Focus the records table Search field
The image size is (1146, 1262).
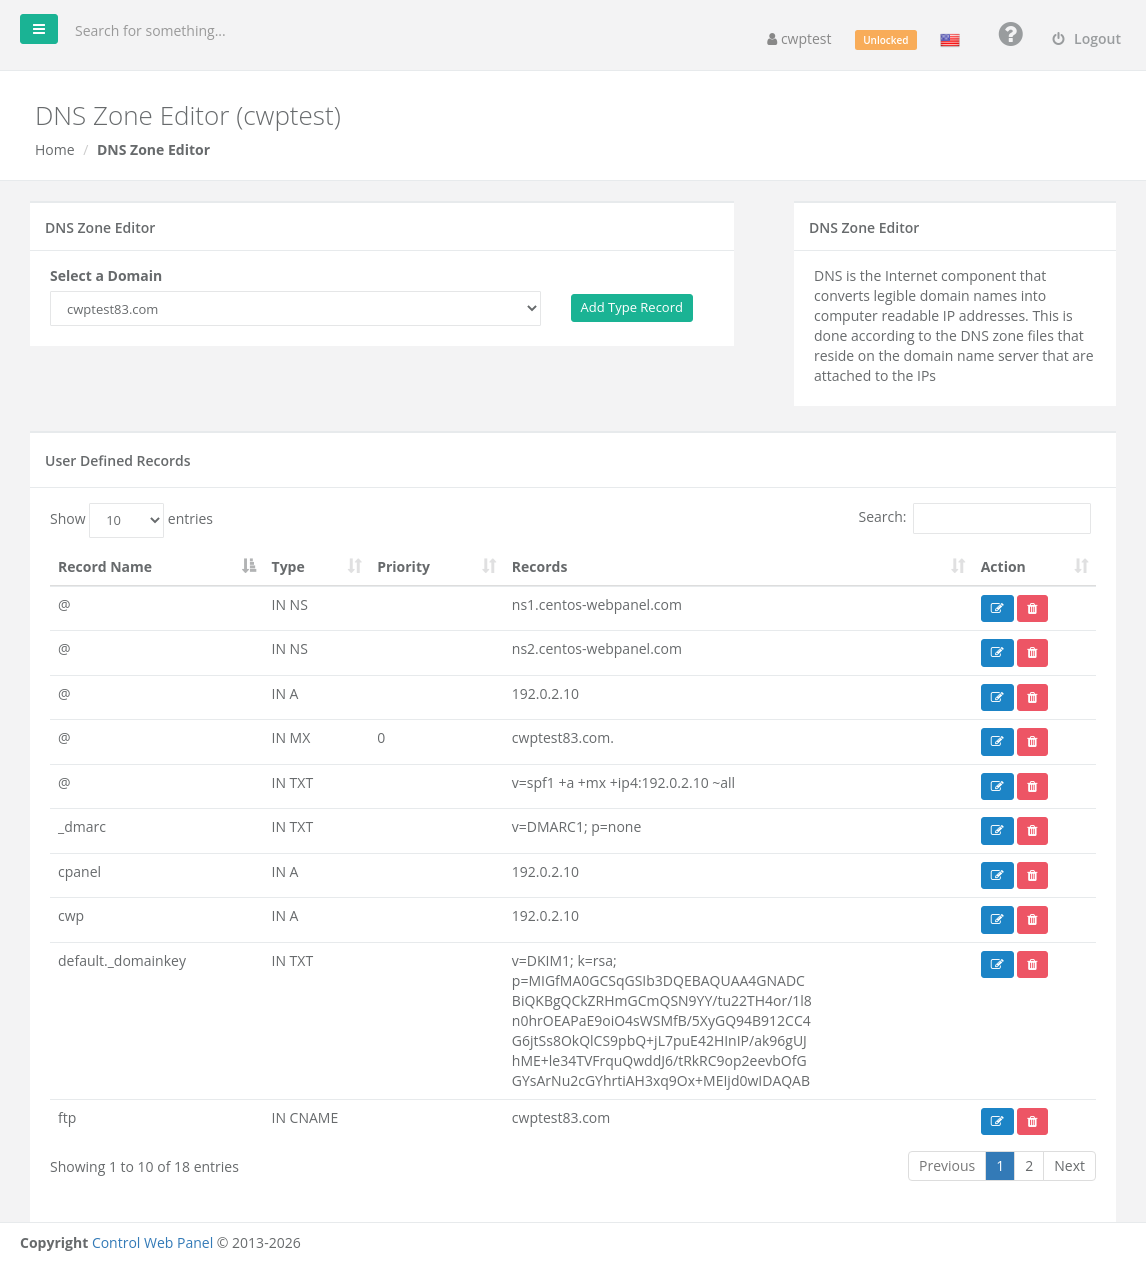point(1002,518)
